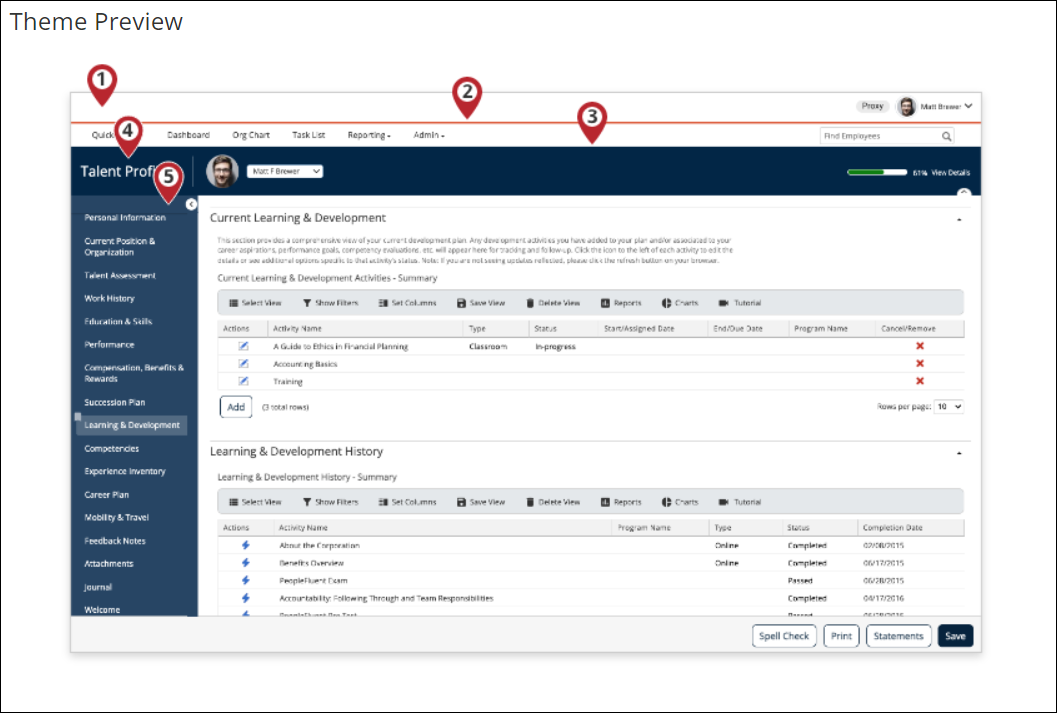Remove the Training activity with red X
The width and height of the screenshot is (1057, 713).
tap(919, 382)
